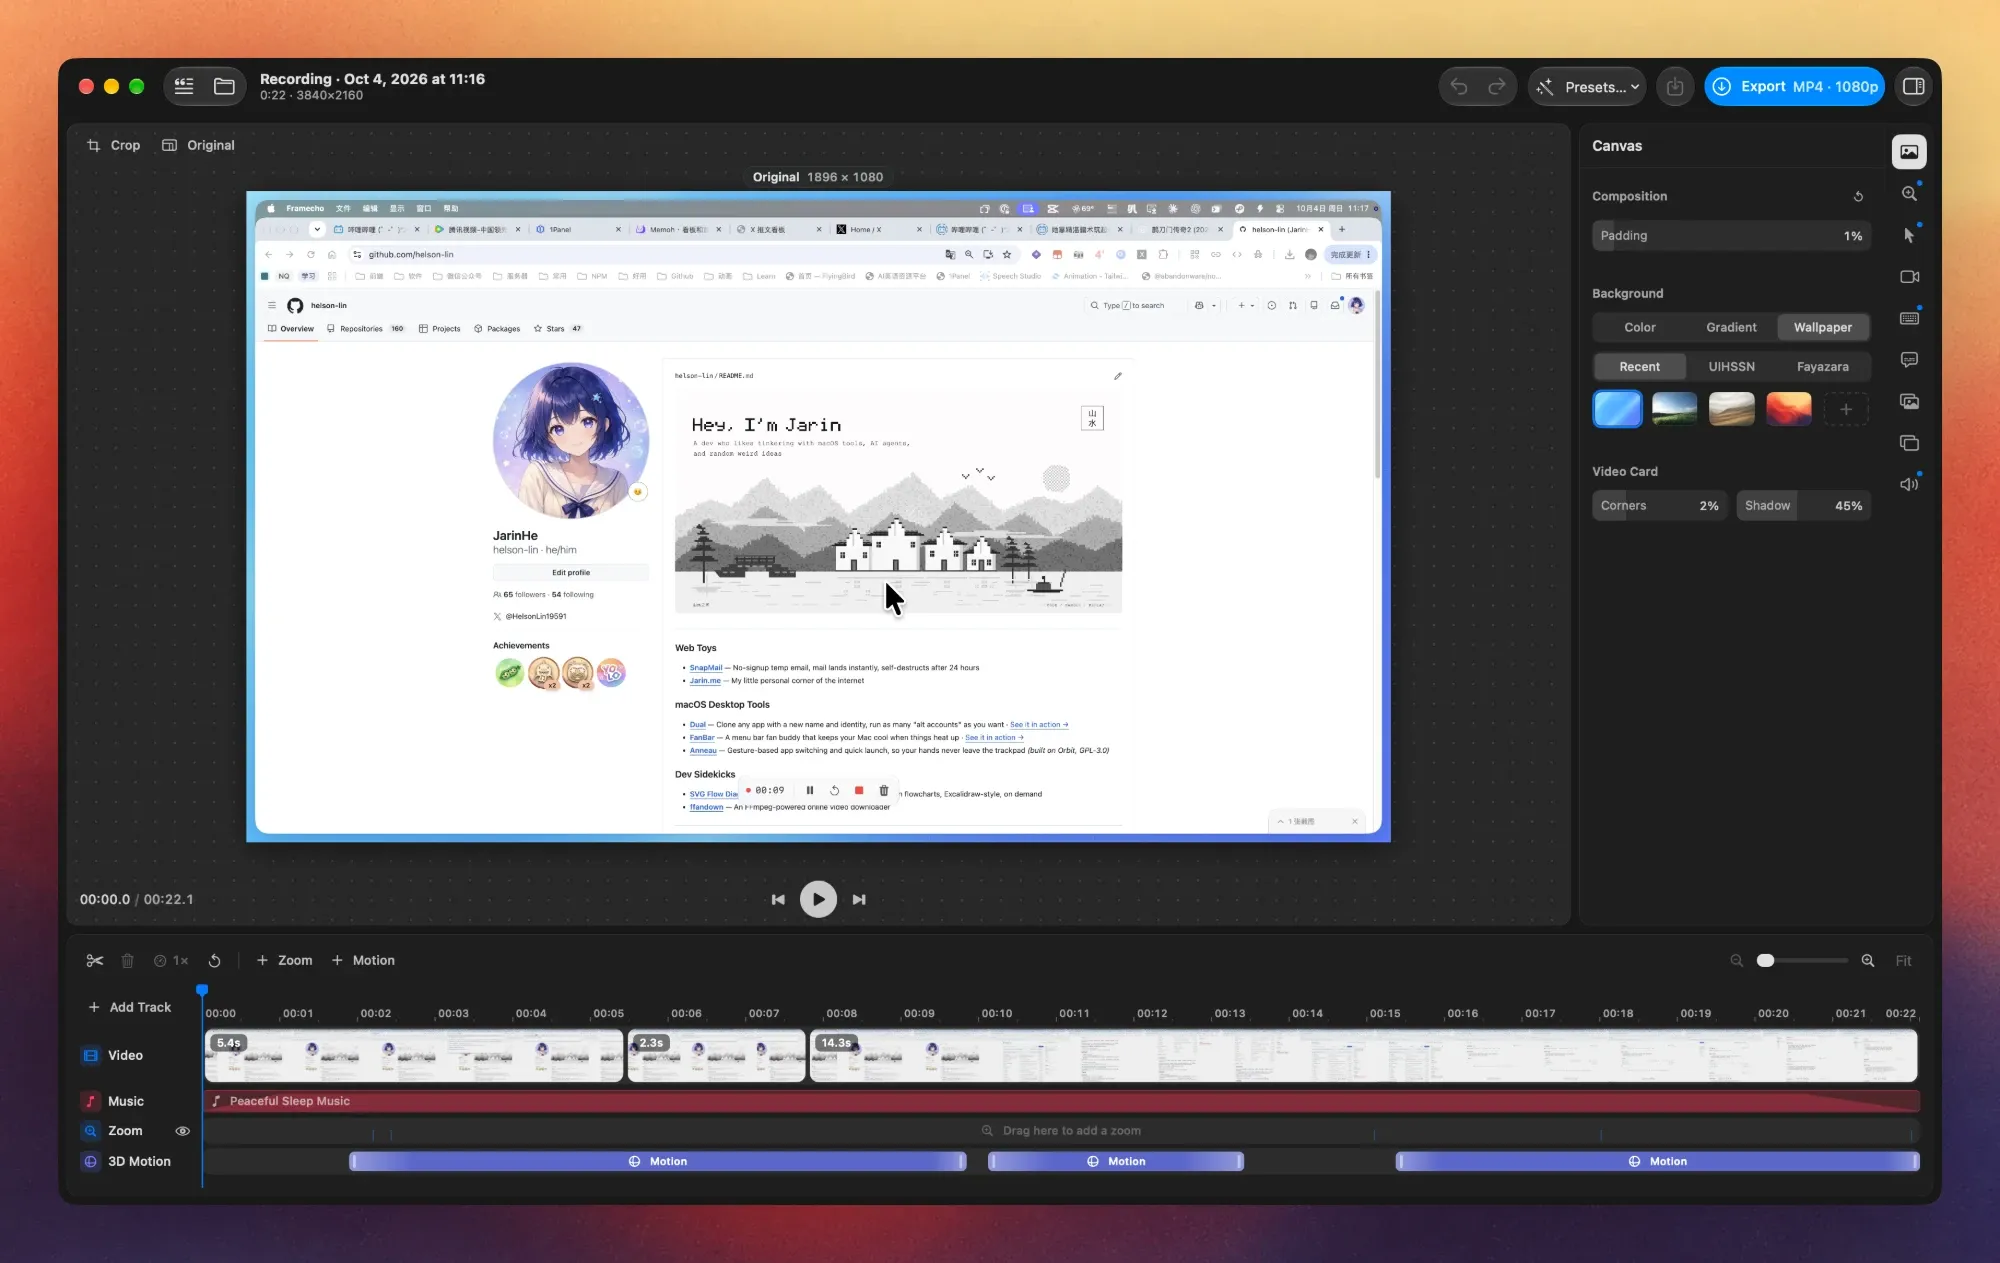2000x1263 pixels.
Task: Select the Gradient background option
Action: pos(1731,327)
